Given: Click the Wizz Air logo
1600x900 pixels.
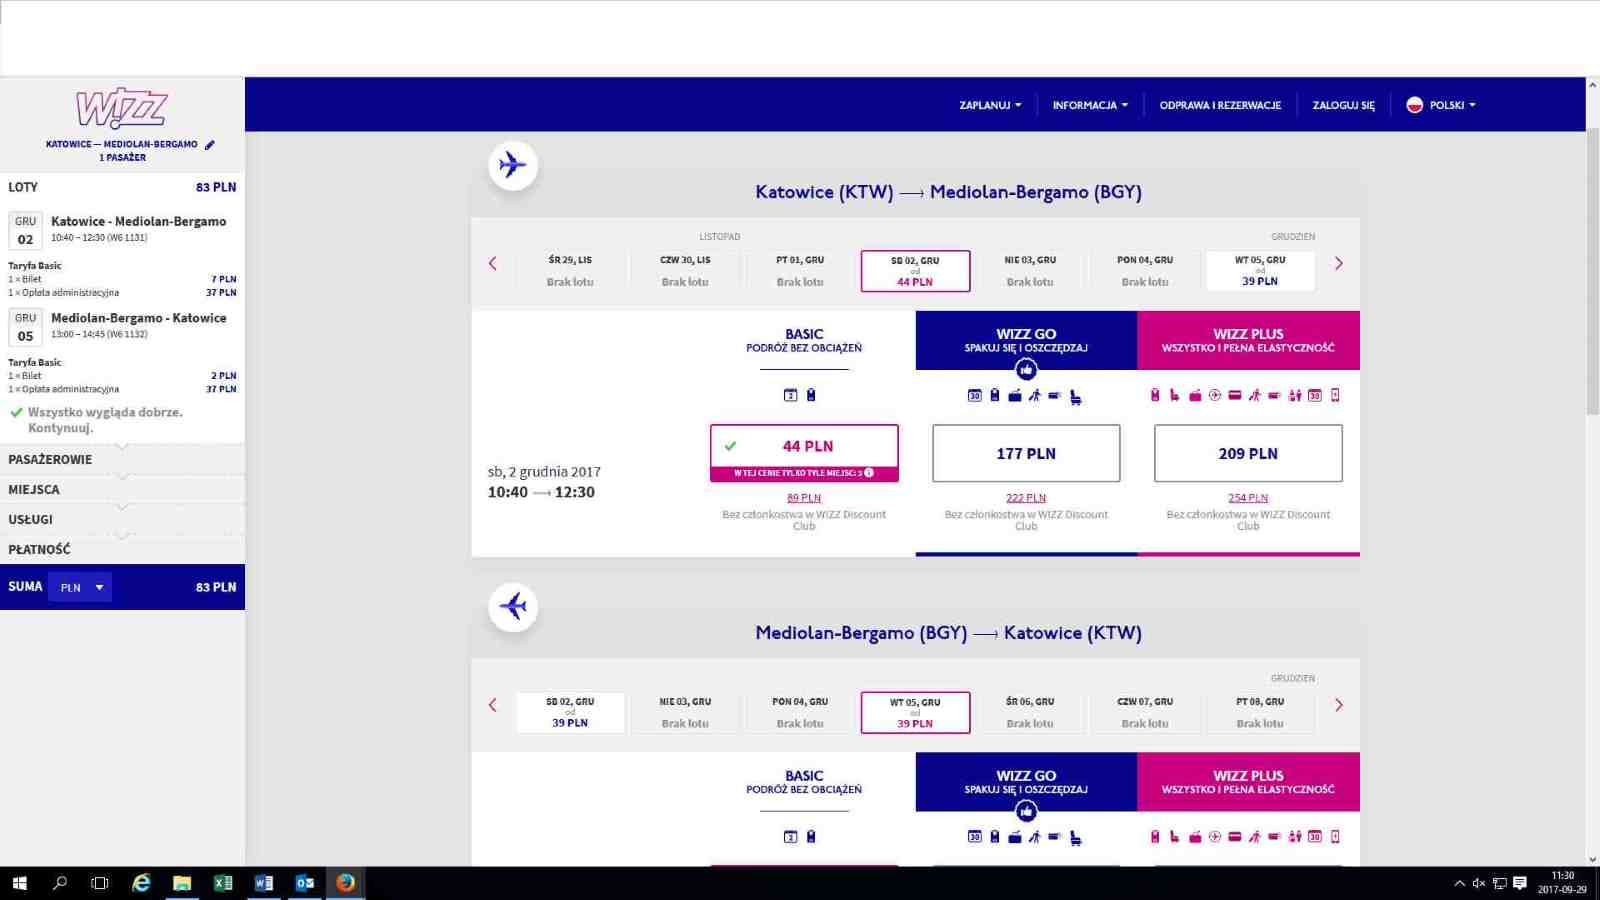Looking at the screenshot, I should pos(122,108).
